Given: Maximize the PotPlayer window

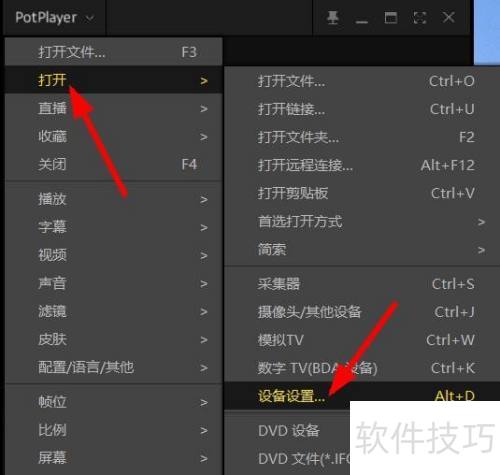Looking at the screenshot, I should click(x=391, y=17).
